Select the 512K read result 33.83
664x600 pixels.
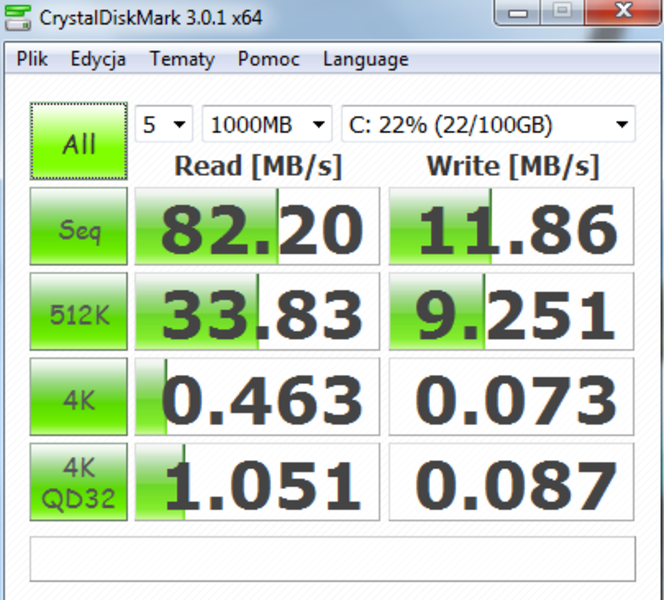(257, 312)
